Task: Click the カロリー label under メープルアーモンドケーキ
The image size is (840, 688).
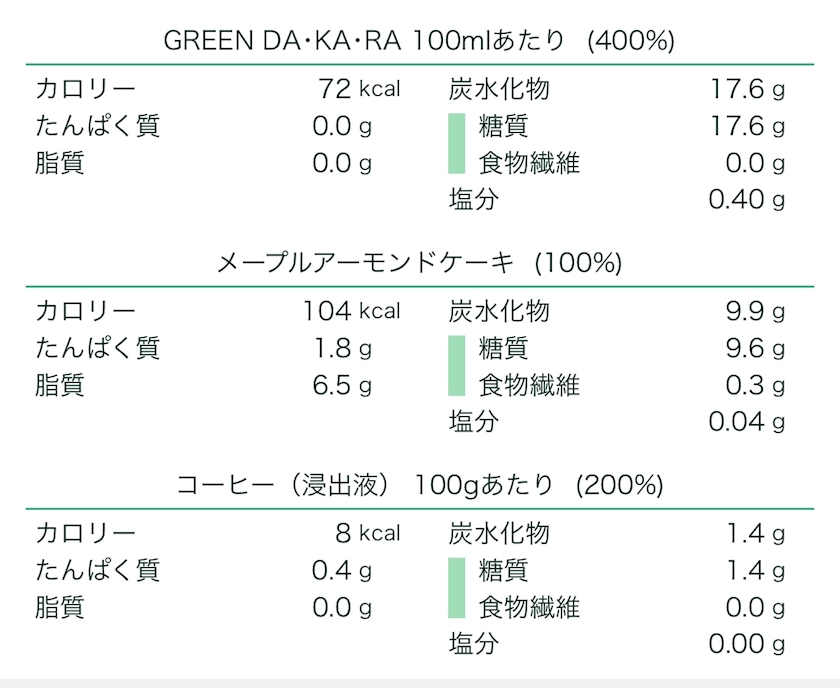Action: pyautogui.click(x=85, y=311)
